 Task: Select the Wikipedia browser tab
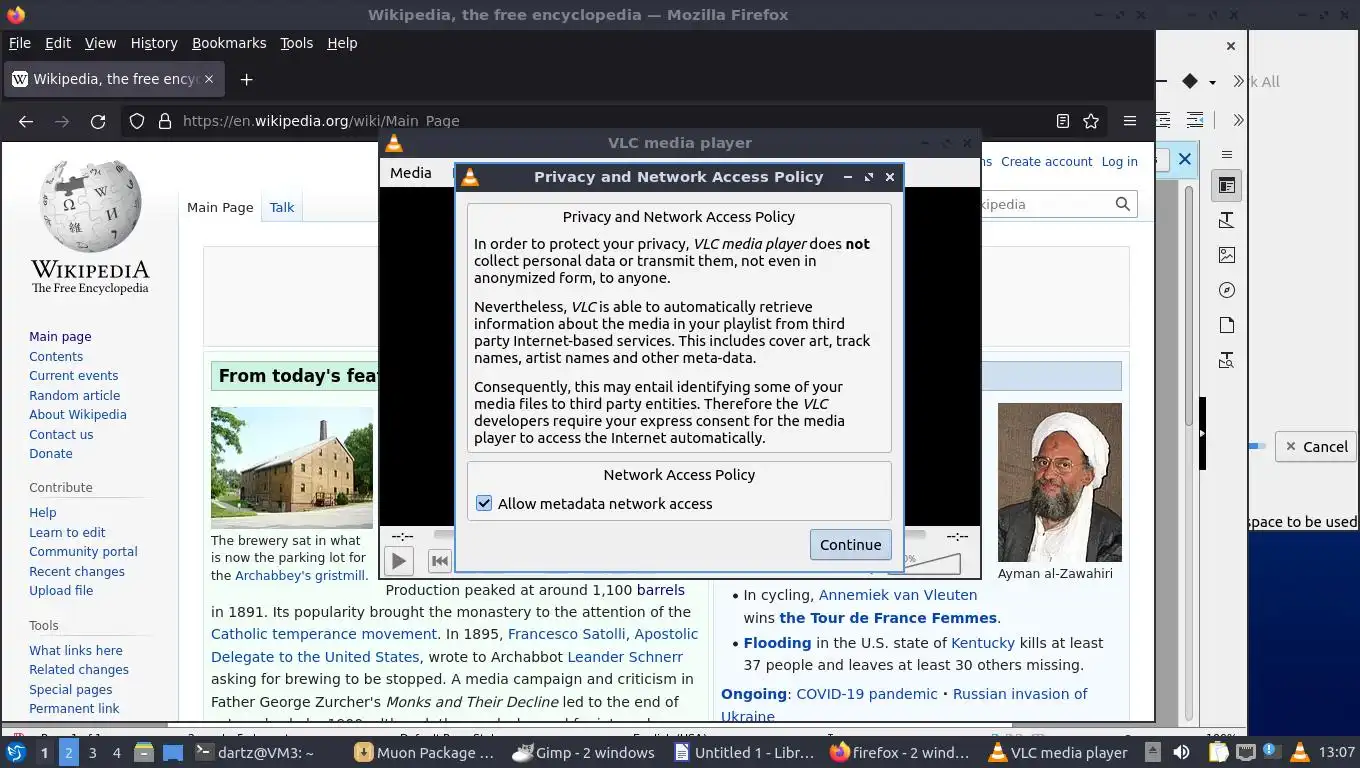click(113, 79)
